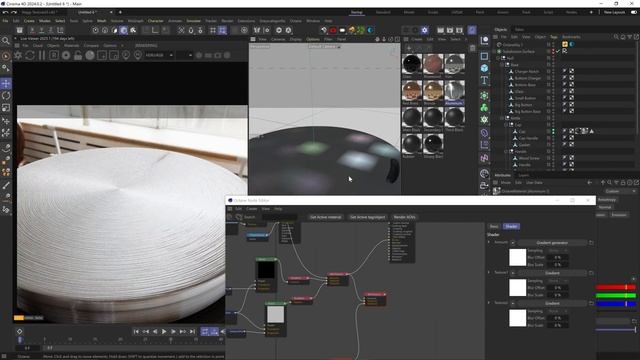Delete material using trash icon in Material Manager
This screenshot has height=360, width=640.
tap(472, 48)
